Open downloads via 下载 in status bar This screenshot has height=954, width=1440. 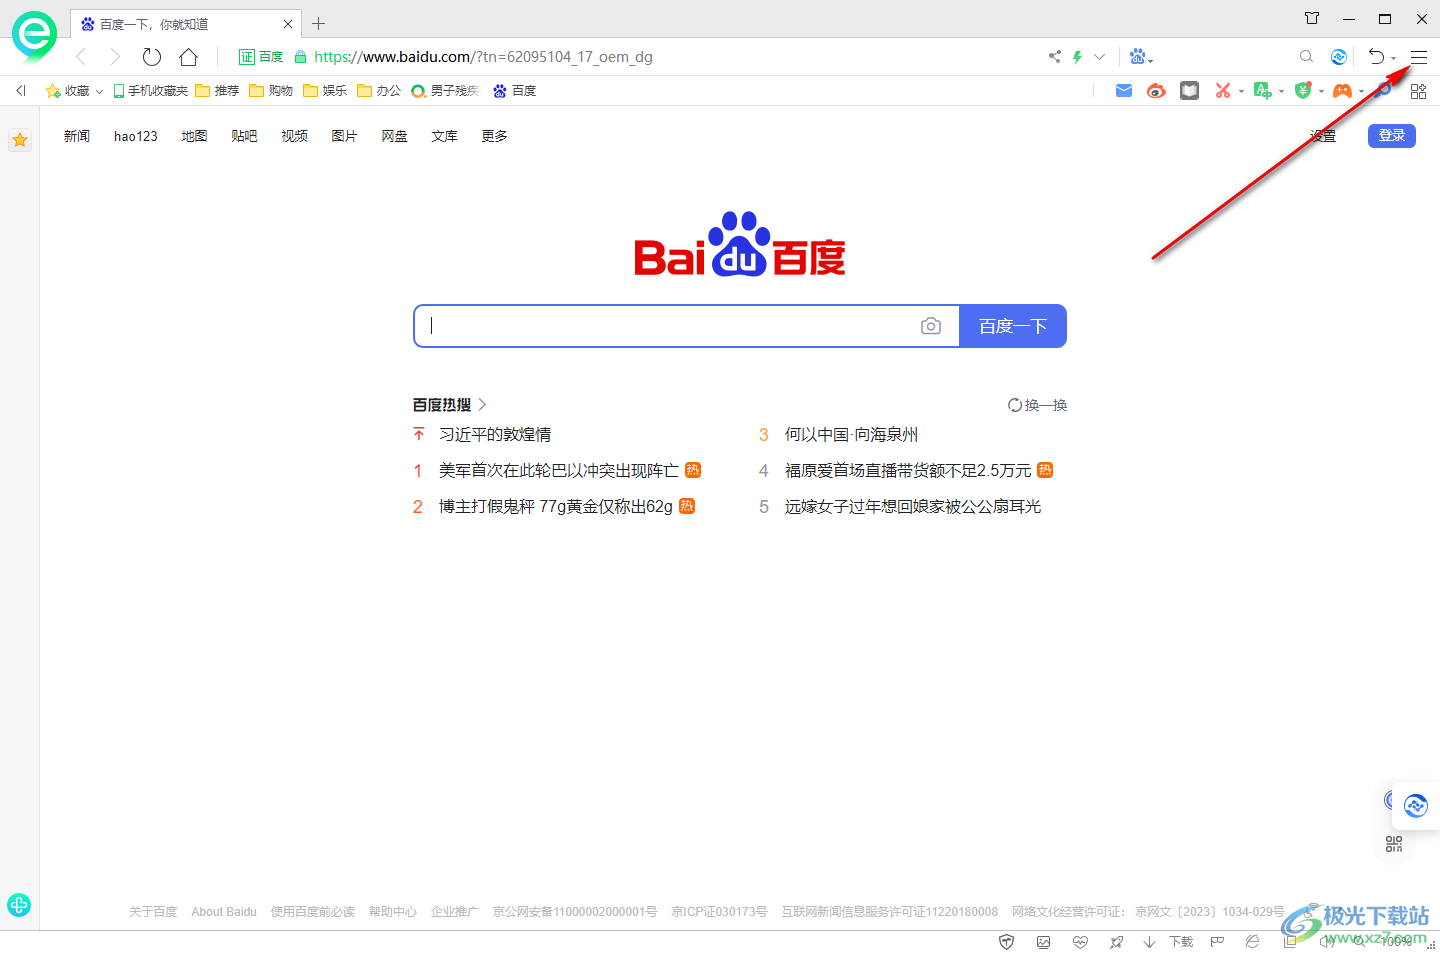click(1181, 942)
